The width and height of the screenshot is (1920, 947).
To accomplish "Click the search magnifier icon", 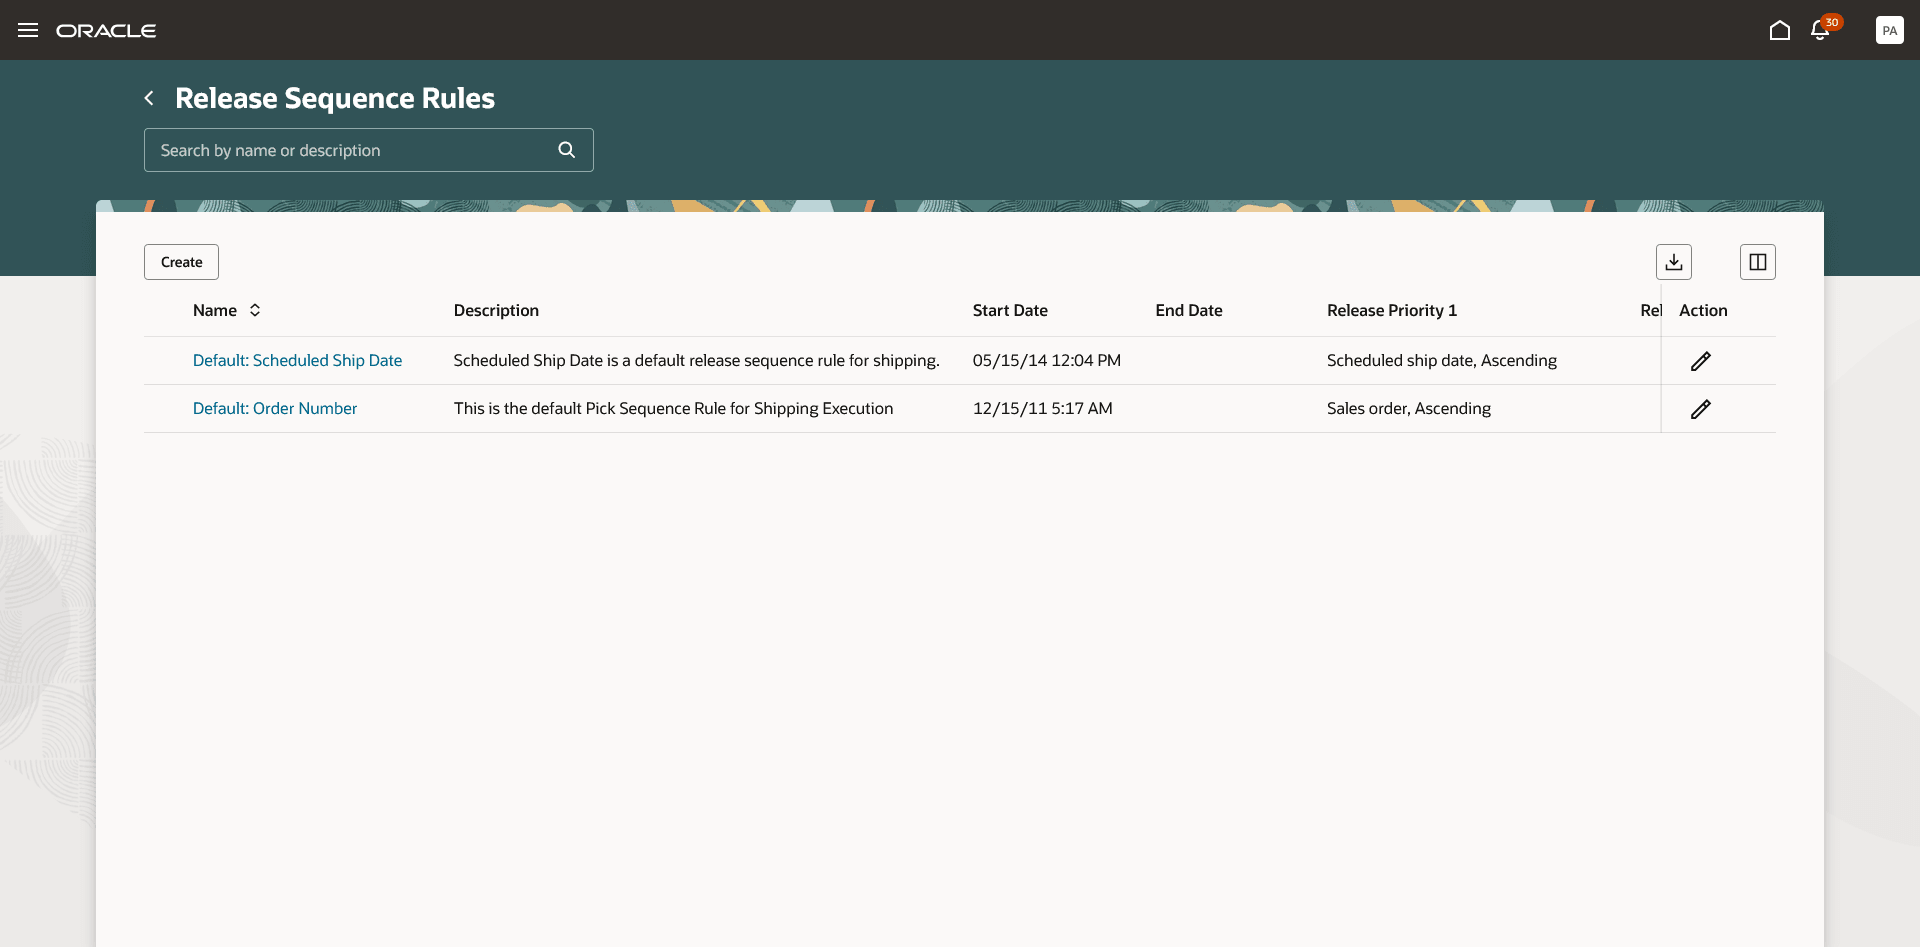I will click(567, 150).
